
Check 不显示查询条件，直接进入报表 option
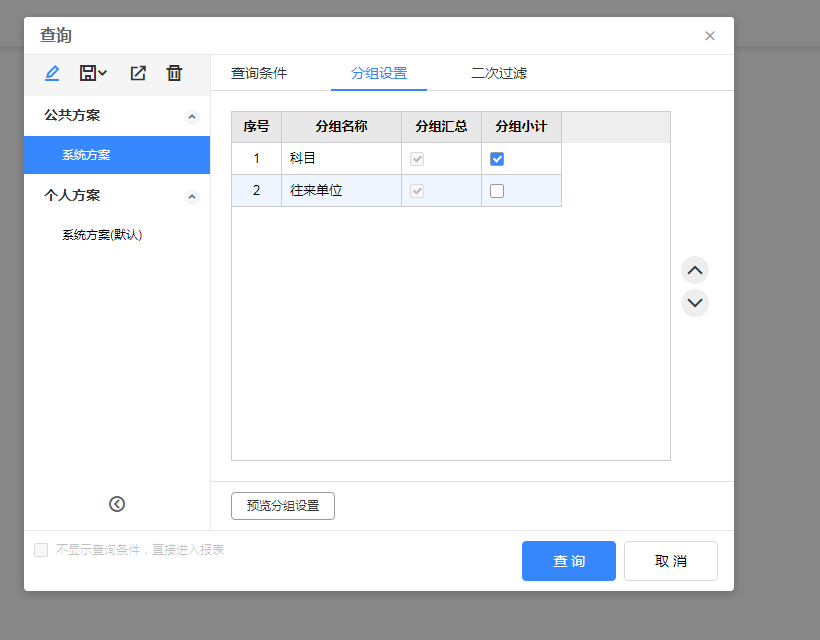coord(41,550)
